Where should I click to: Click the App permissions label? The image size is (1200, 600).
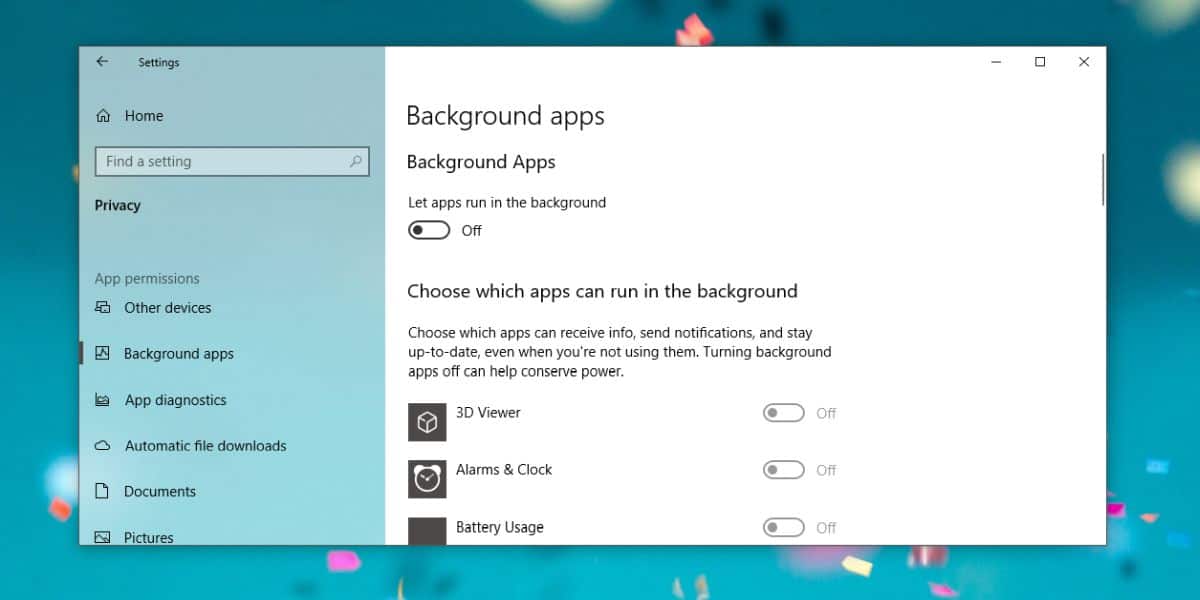[x=147, y=279]
